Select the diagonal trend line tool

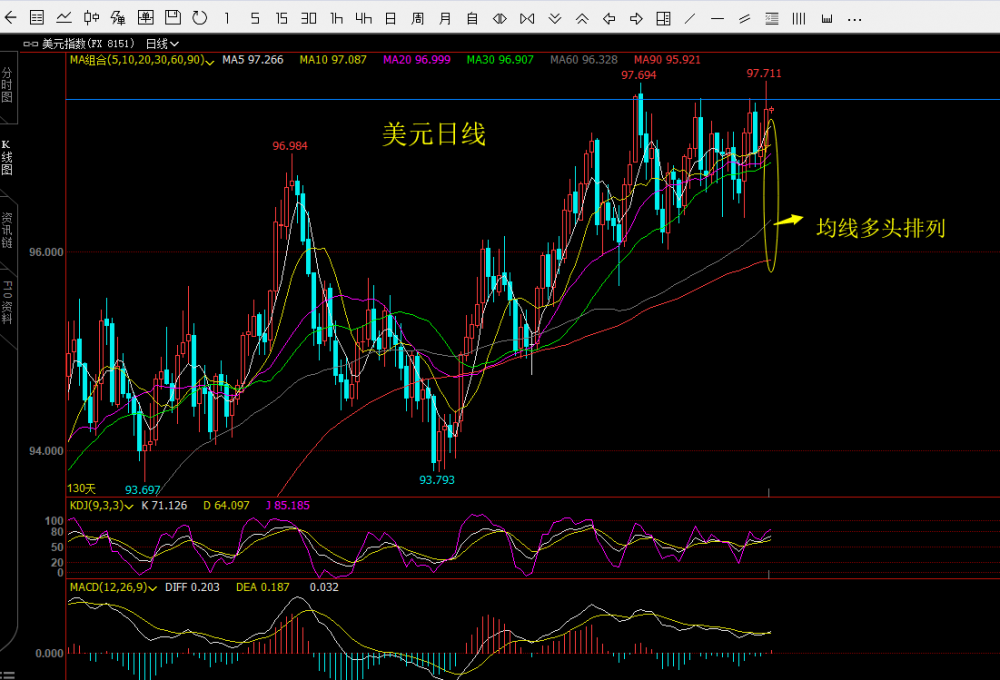coord(690,18)
